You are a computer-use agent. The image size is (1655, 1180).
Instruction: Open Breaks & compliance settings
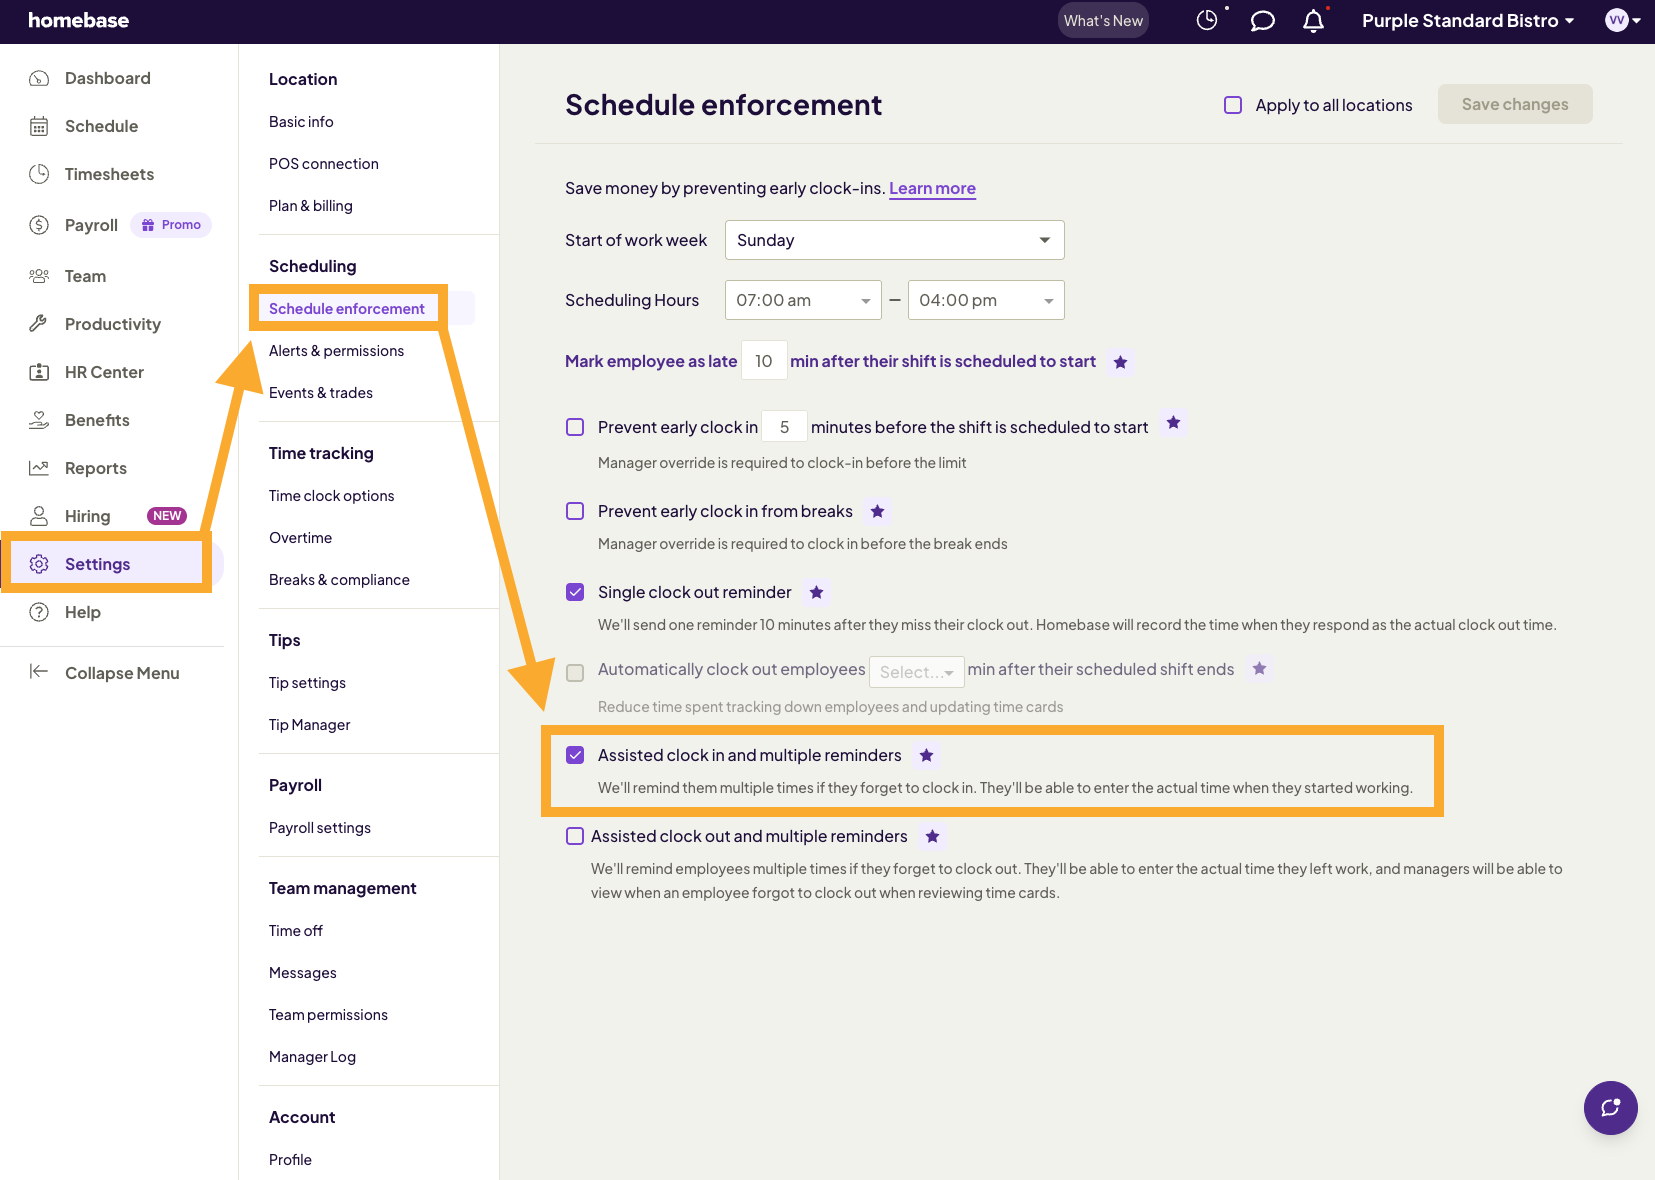coord(339,580)
